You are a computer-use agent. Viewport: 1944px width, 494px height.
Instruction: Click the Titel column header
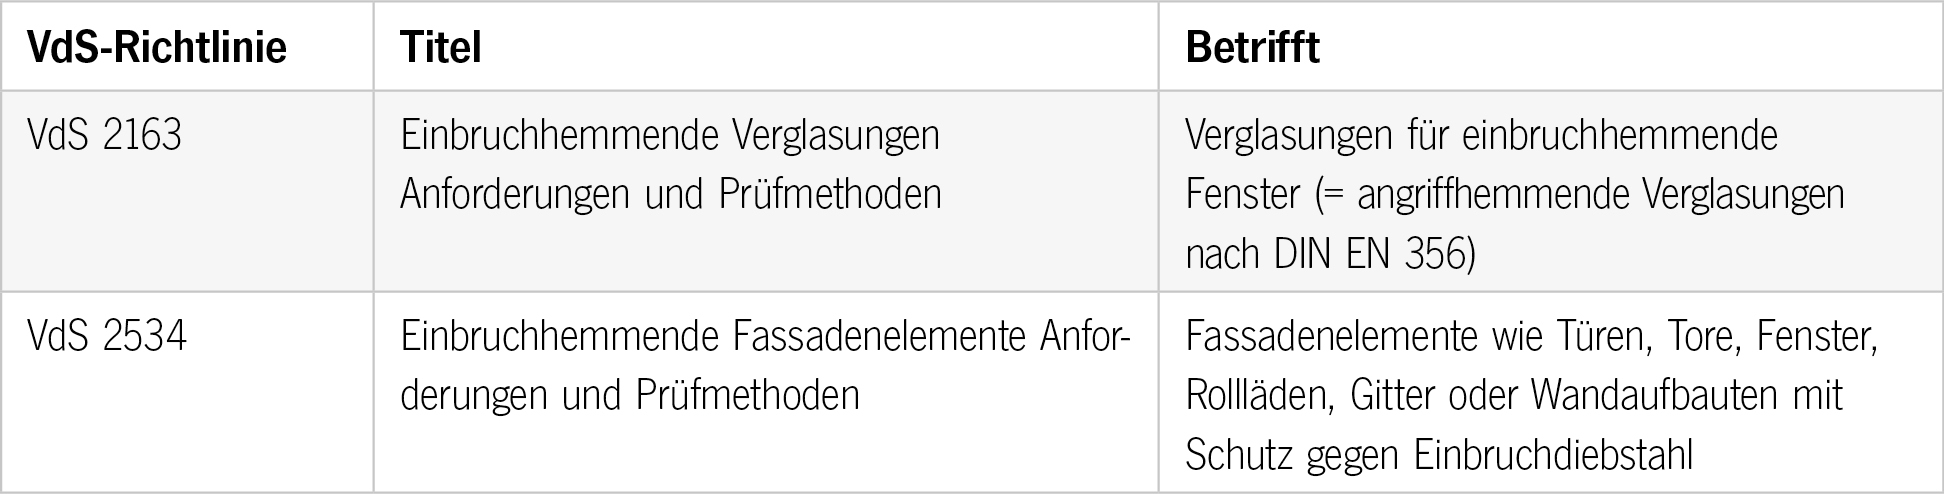(441, 47)
